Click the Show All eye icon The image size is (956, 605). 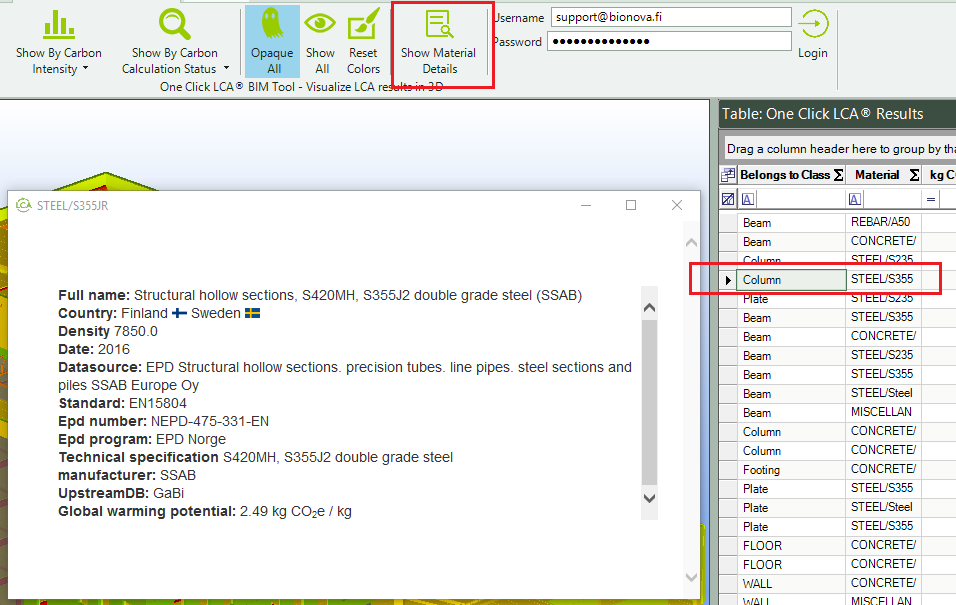click(x=320, y=24)
